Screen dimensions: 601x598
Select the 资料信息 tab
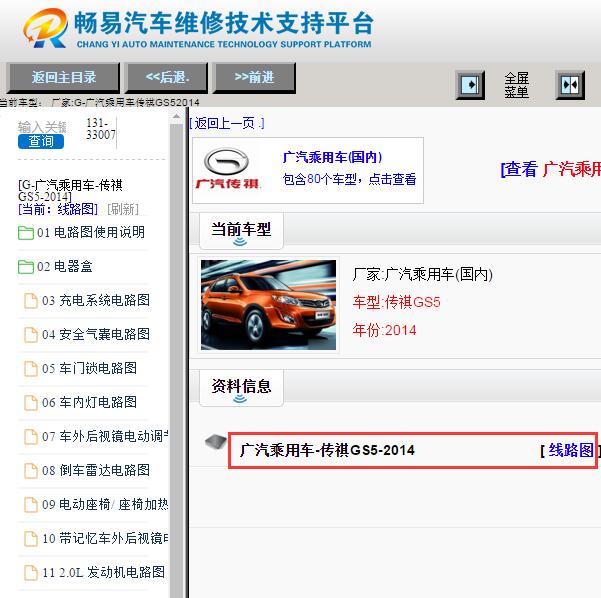click(241, 388)
